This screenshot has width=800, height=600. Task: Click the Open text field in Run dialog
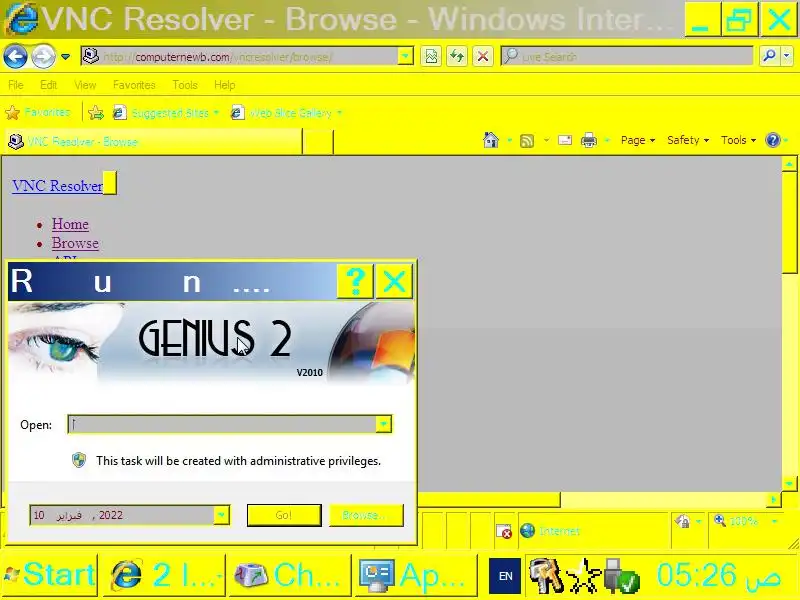[x=222, y=424]
